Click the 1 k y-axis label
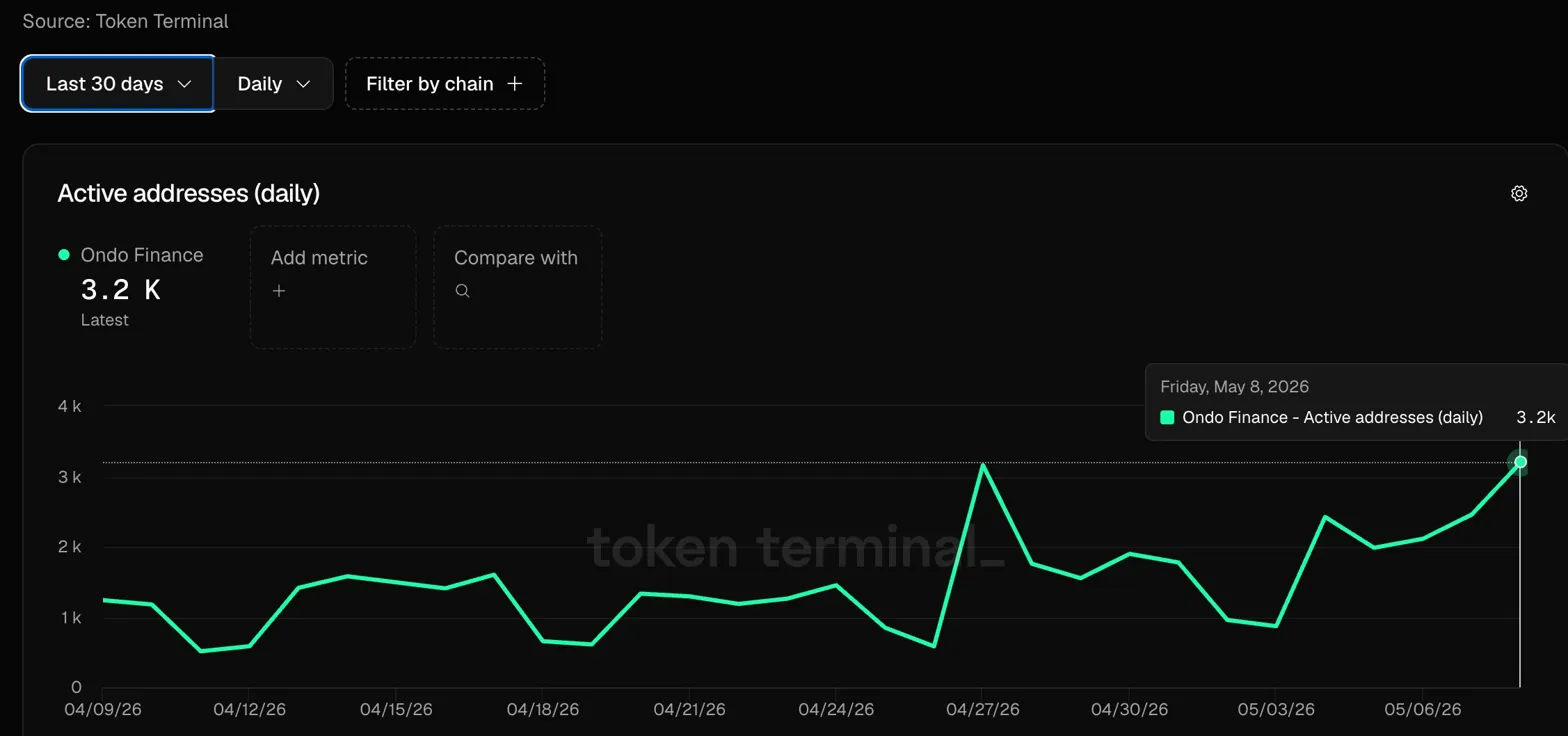 pos(70,618)
